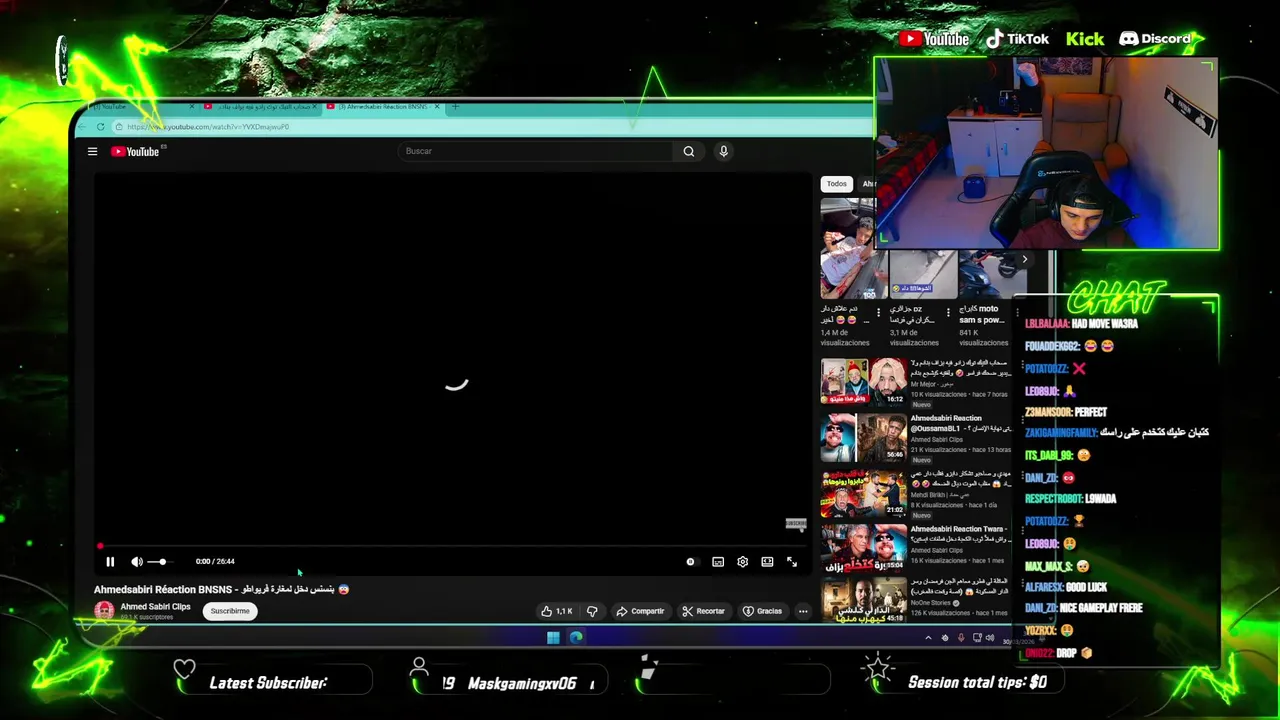Click the 0:00 / 26:44 time display
Image resolution: width=1280 pixels, height=720 pixels.
tap(215, 562)
